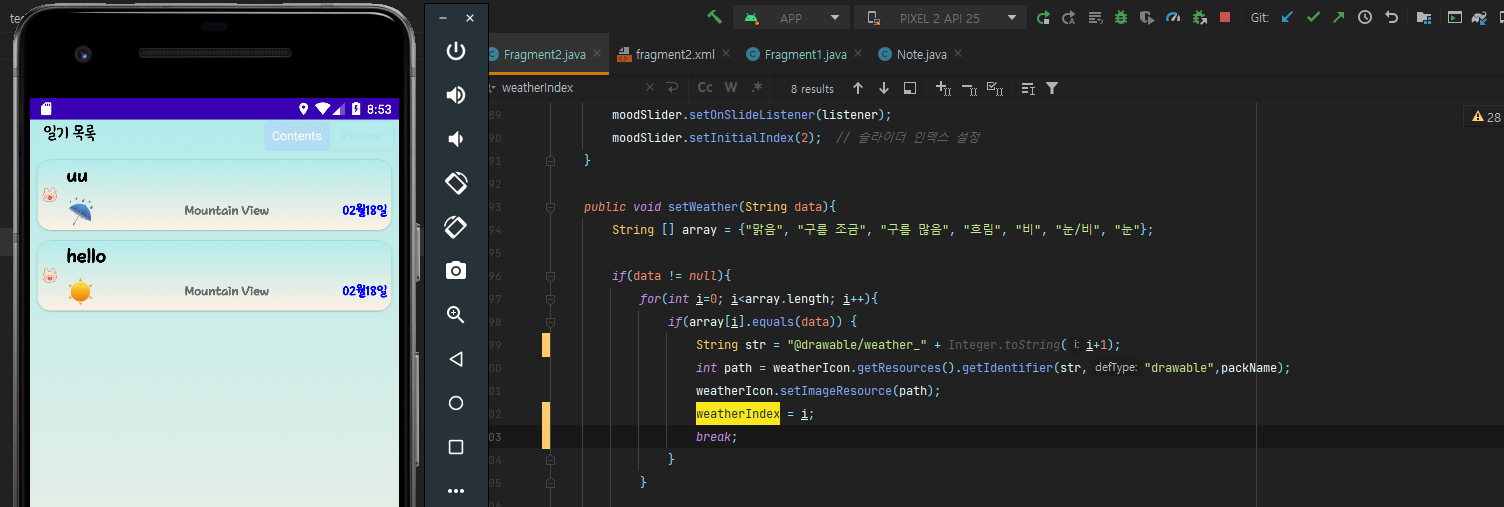The image size is (1504, 507).
Task: Click Apply Changes and Restart Activity icon
Action: (x=1069, y=17)
